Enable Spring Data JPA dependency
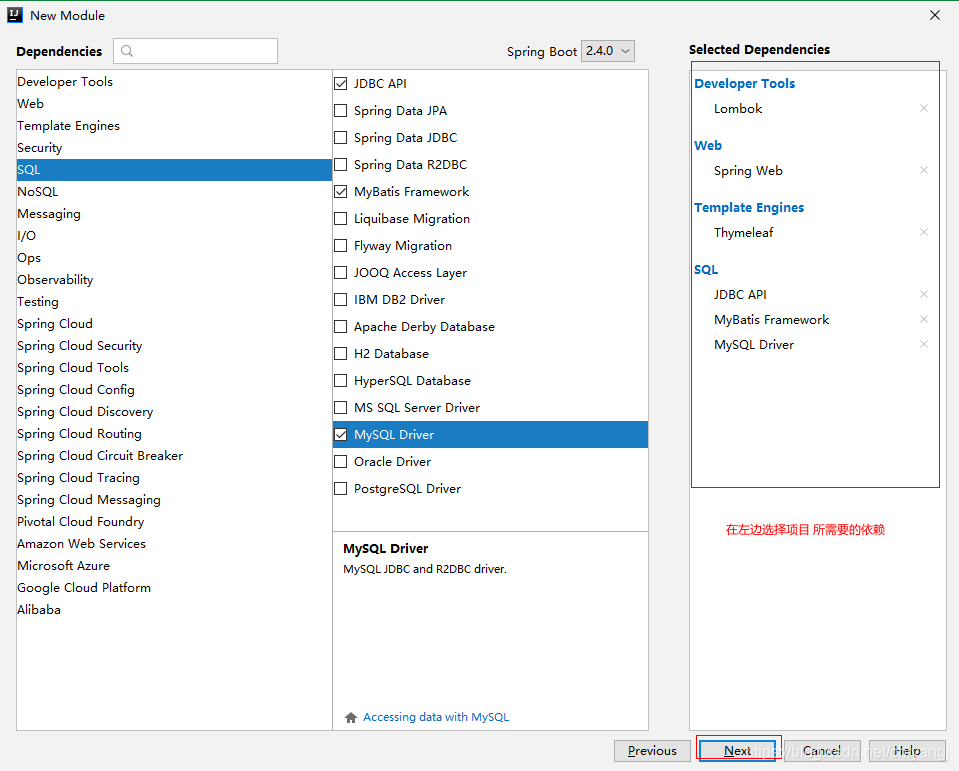This screenshot has width=959, height=771. (x=341, y=111)
